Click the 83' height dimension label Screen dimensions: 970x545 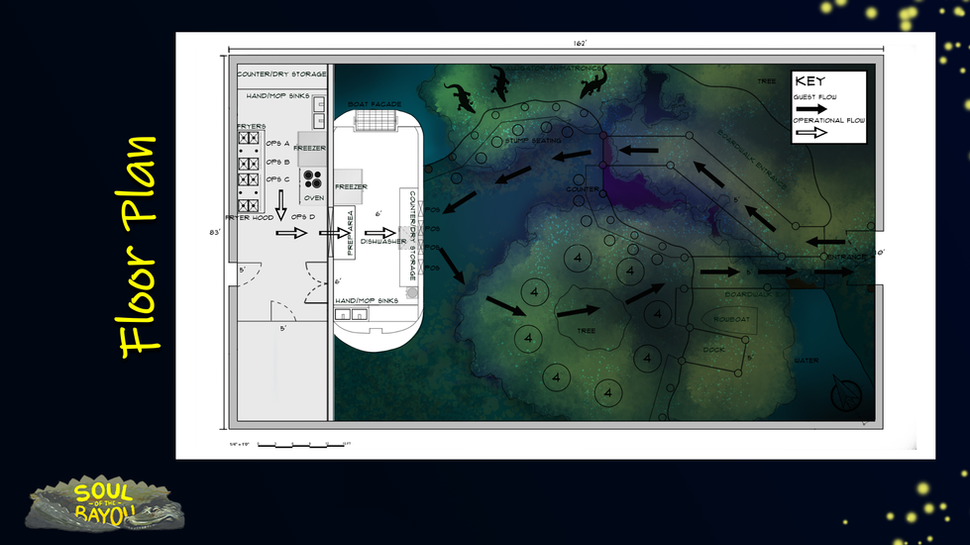click(x=215, y=233)
